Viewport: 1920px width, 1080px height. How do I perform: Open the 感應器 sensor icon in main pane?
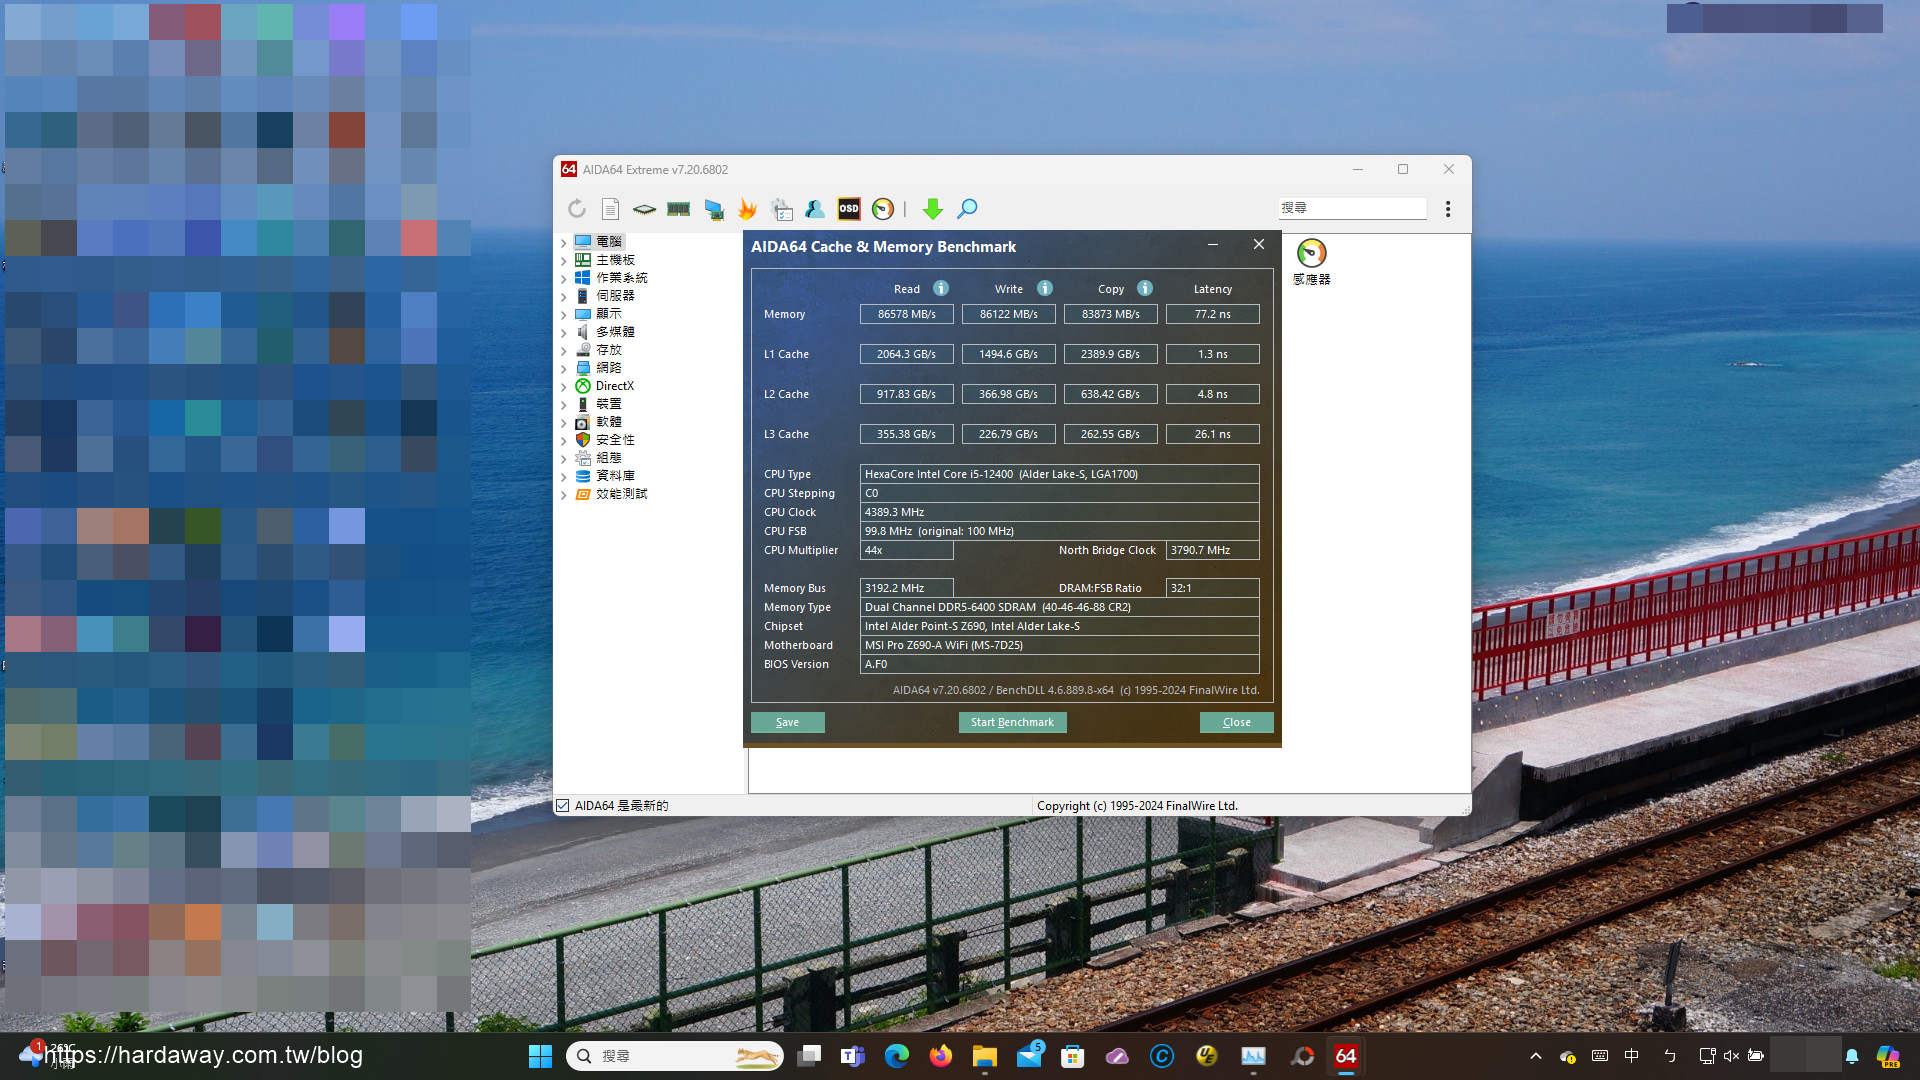[1311, 262]
